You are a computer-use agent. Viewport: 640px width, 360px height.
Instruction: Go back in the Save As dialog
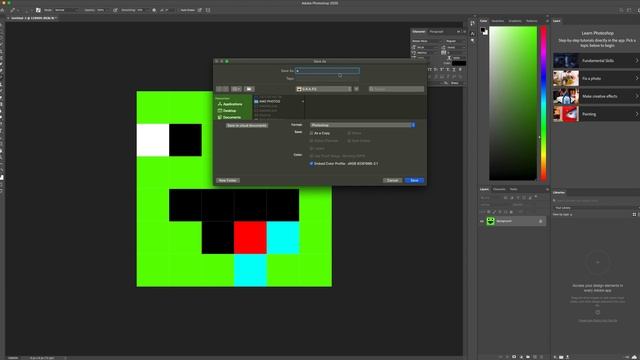(x=219, y=89)
